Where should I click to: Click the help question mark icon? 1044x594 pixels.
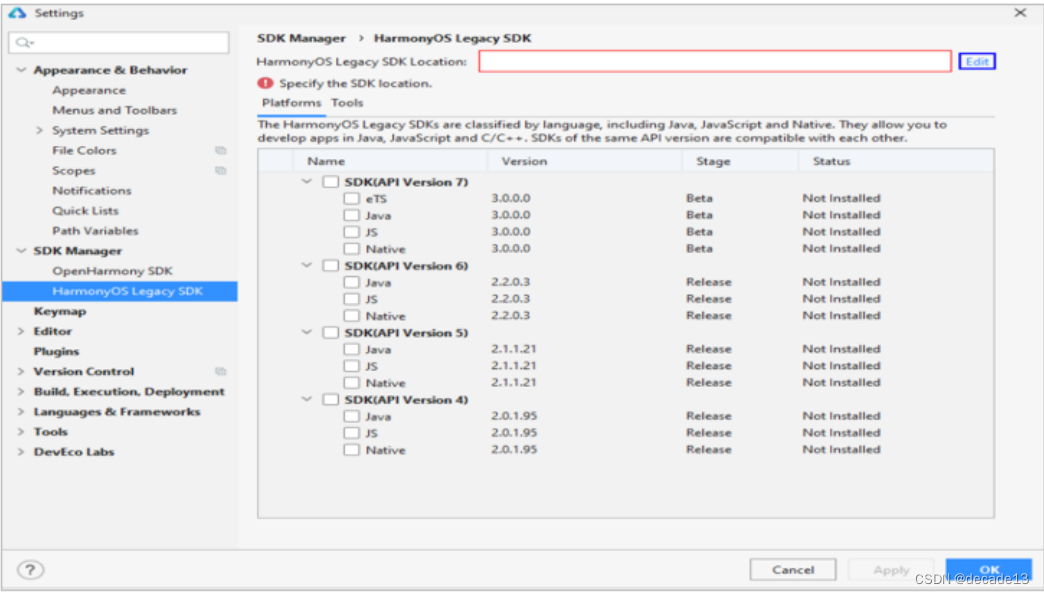[x=30, y=570]
